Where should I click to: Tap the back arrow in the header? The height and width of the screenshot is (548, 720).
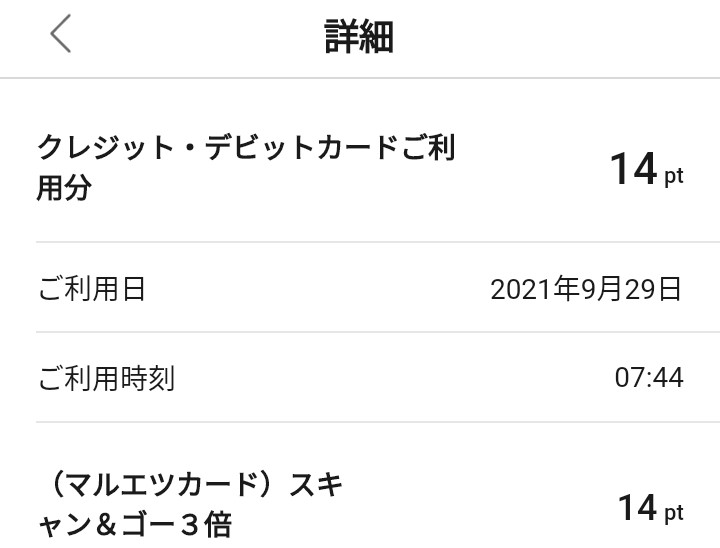click(x=61, y=35)
